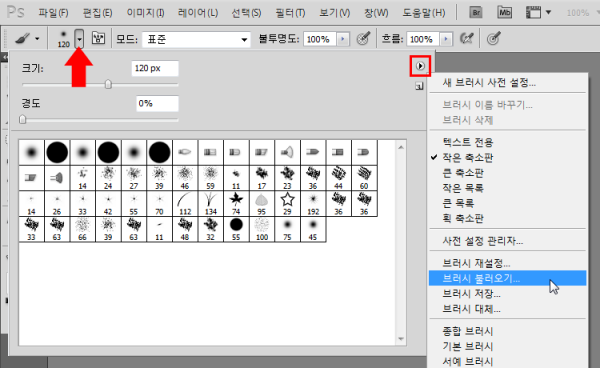
Task: Load 서예 브러시 set
Action: click(x=507, y=361)
